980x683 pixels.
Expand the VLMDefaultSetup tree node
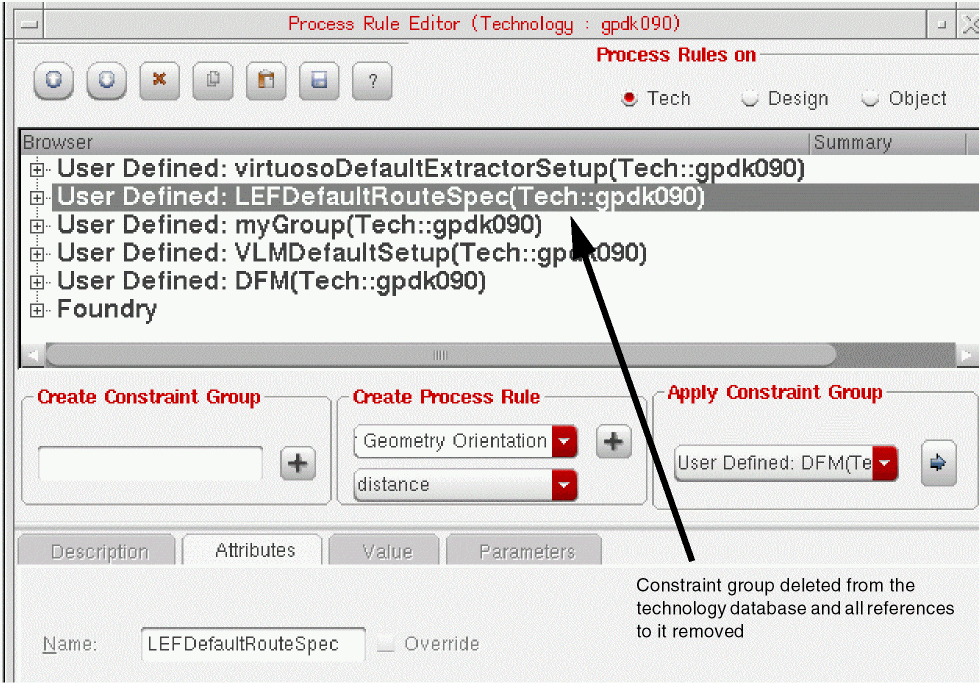(x=37, y=254)
